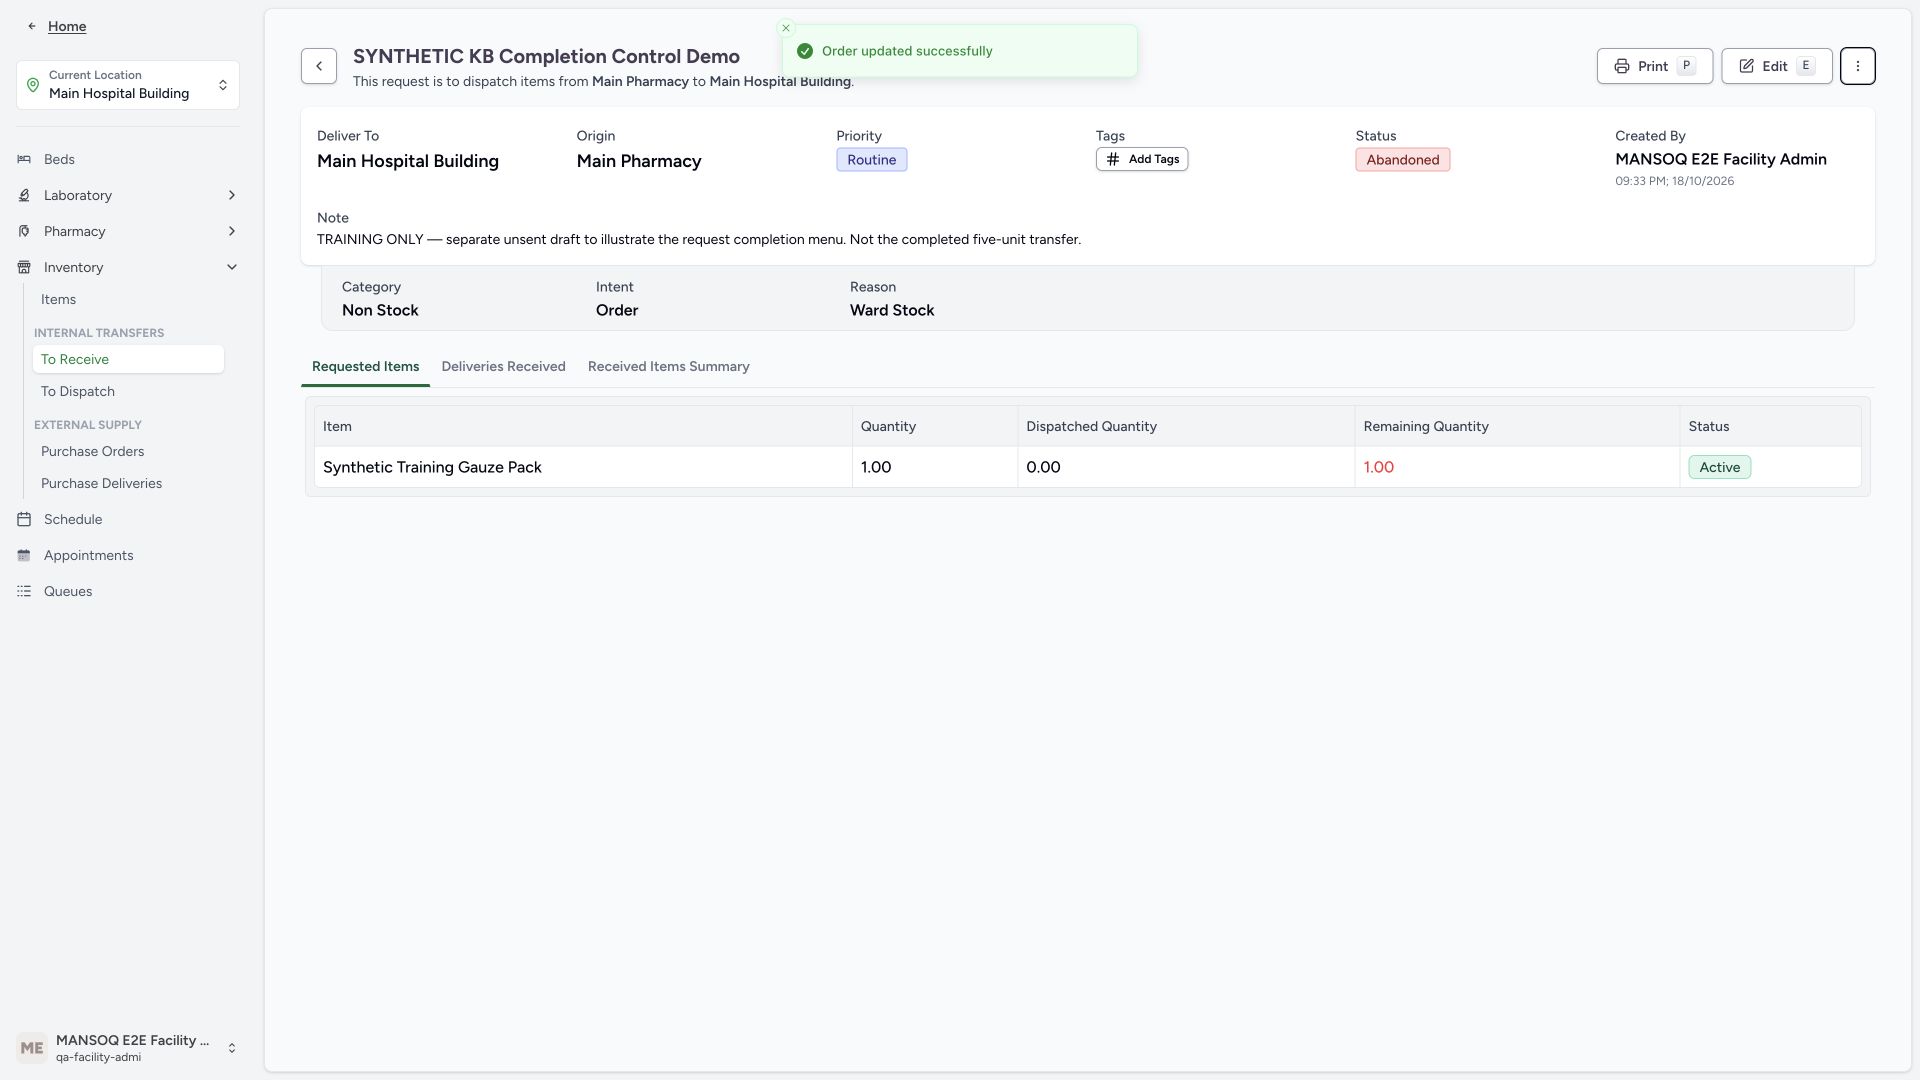Open the Current Location selector dropdown

[x=128, y=85]
